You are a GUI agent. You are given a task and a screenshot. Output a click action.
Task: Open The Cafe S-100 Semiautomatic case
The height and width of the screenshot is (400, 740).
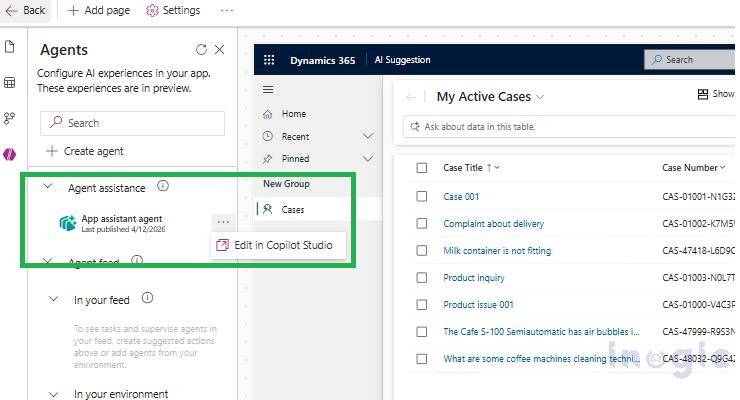click(x=541, y=332)
